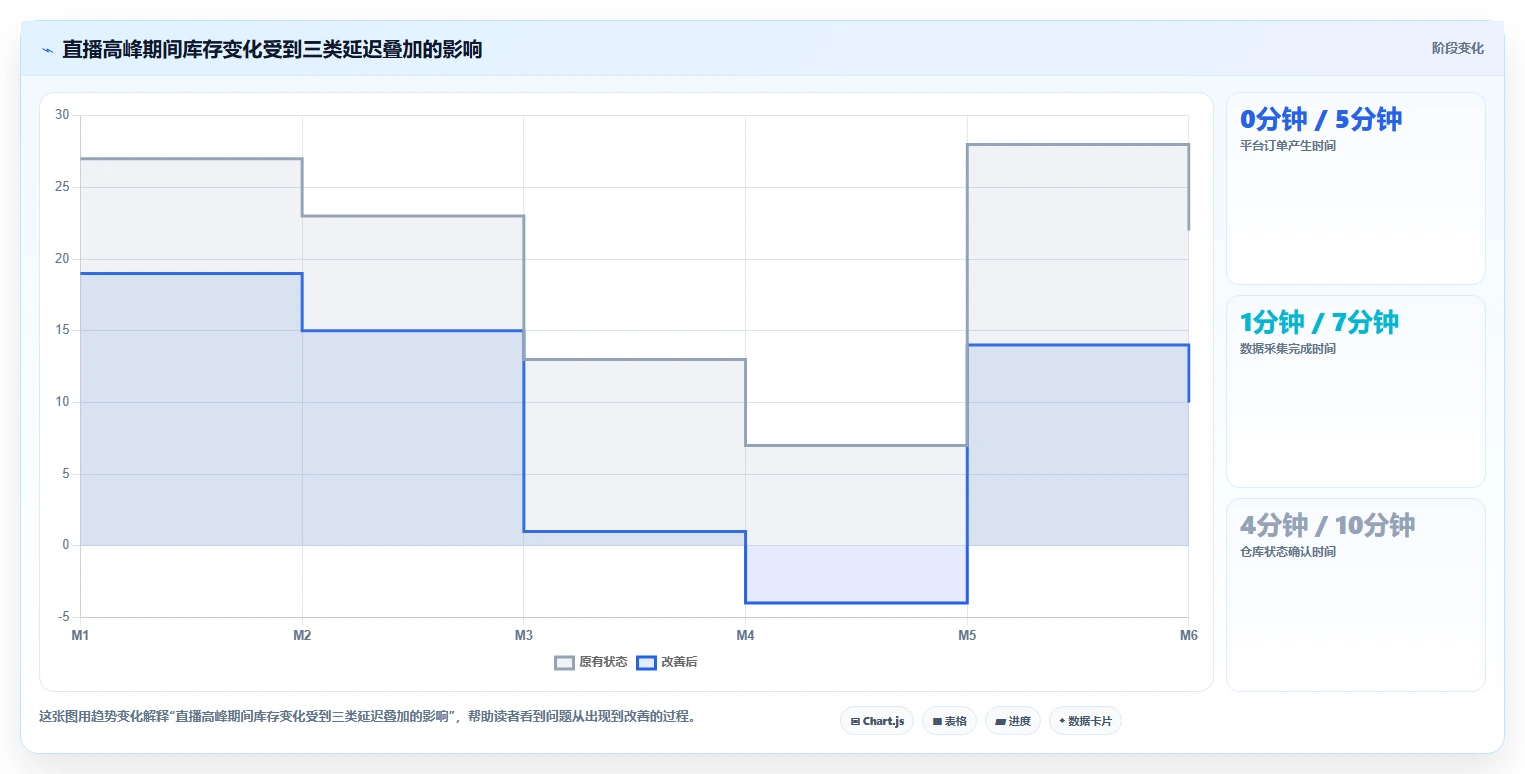The width and height of the screenshot is (1525, 774).
Task: Click the 进度 tag icon
Action: 1000,721
